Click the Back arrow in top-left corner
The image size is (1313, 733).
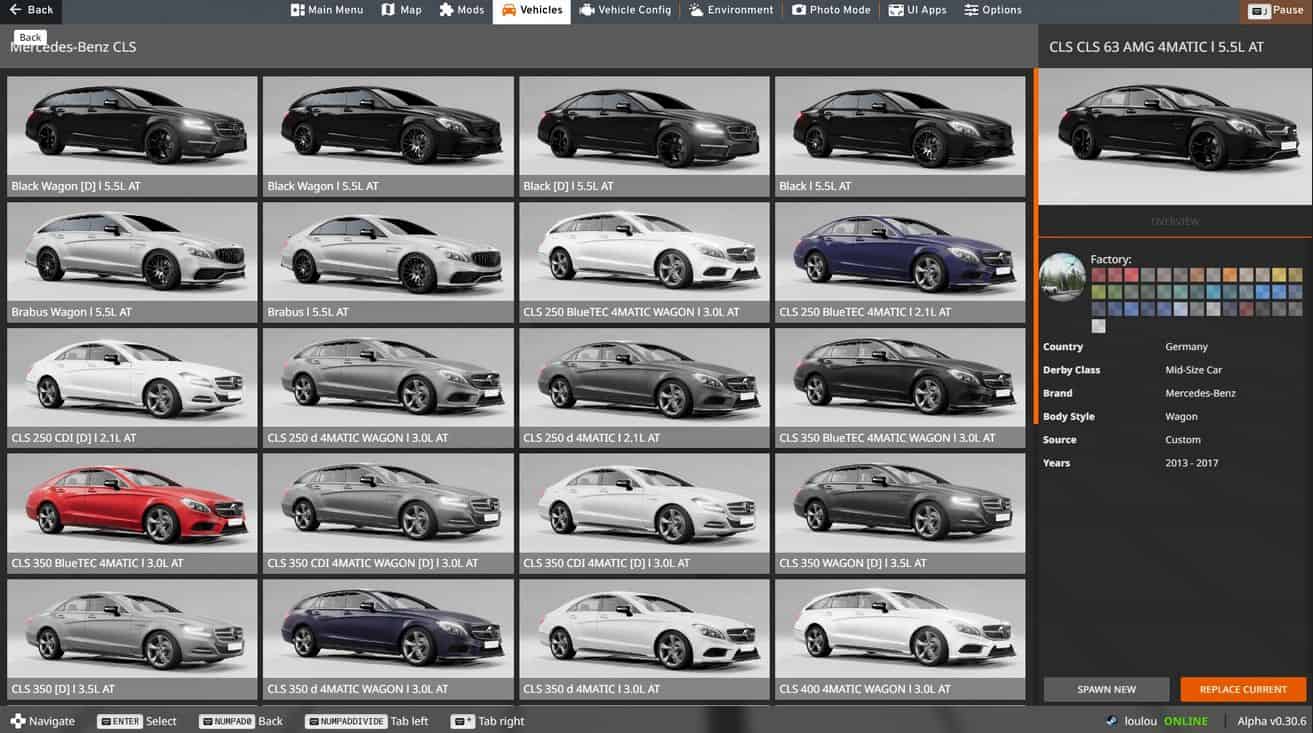click(x=31, y=10)
